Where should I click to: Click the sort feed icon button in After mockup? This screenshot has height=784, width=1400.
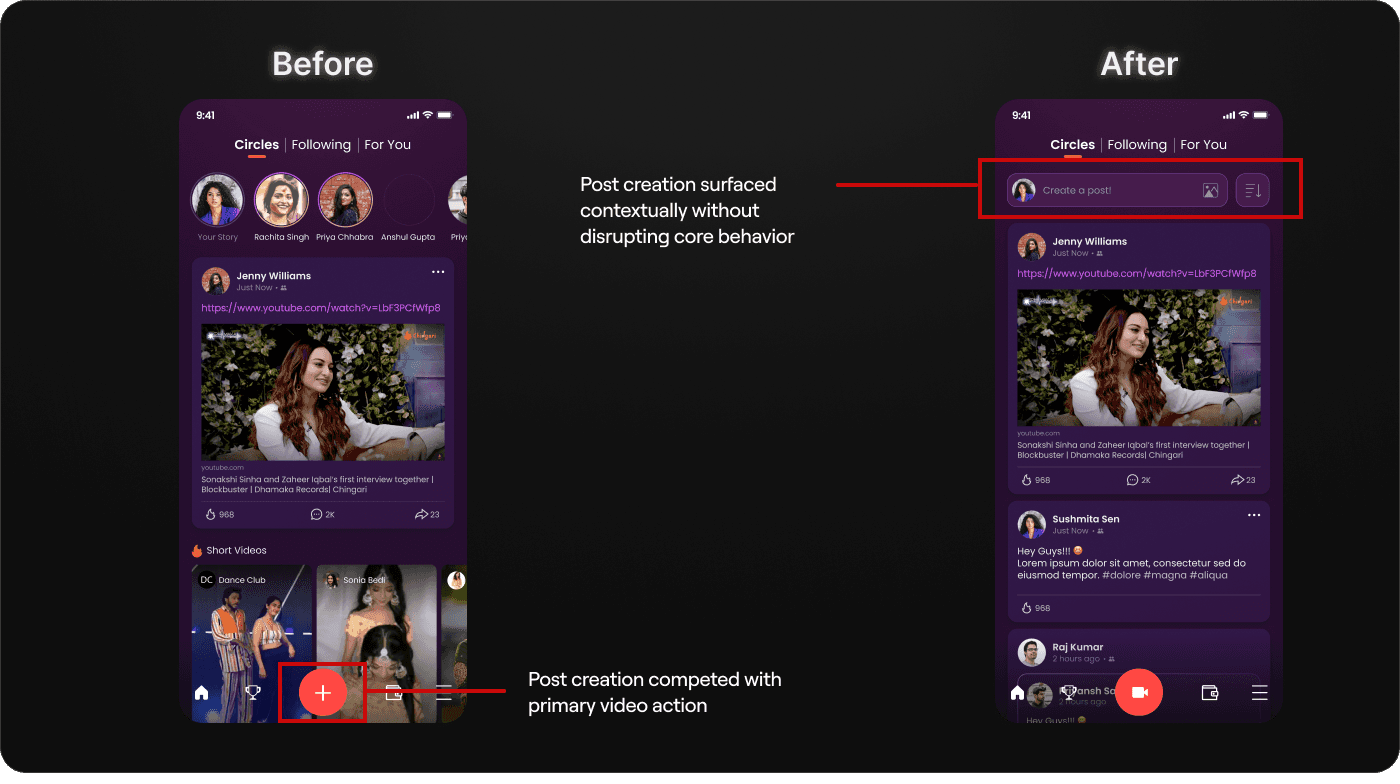tap(1253, 190)
